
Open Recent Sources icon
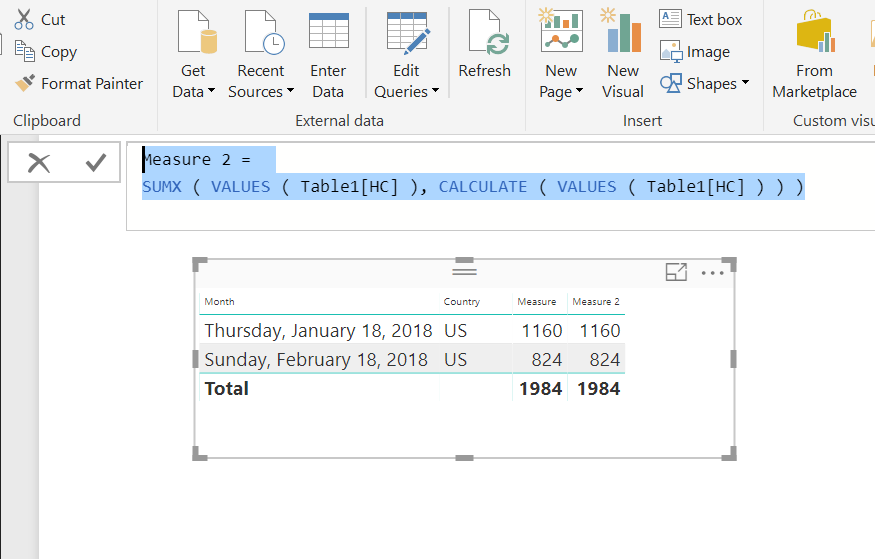[x=265, y=32]
